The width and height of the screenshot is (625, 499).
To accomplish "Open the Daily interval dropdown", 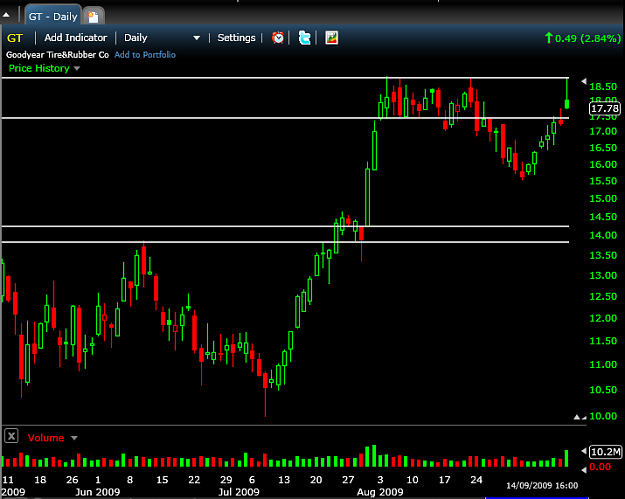I will click(x=162, y=38).
